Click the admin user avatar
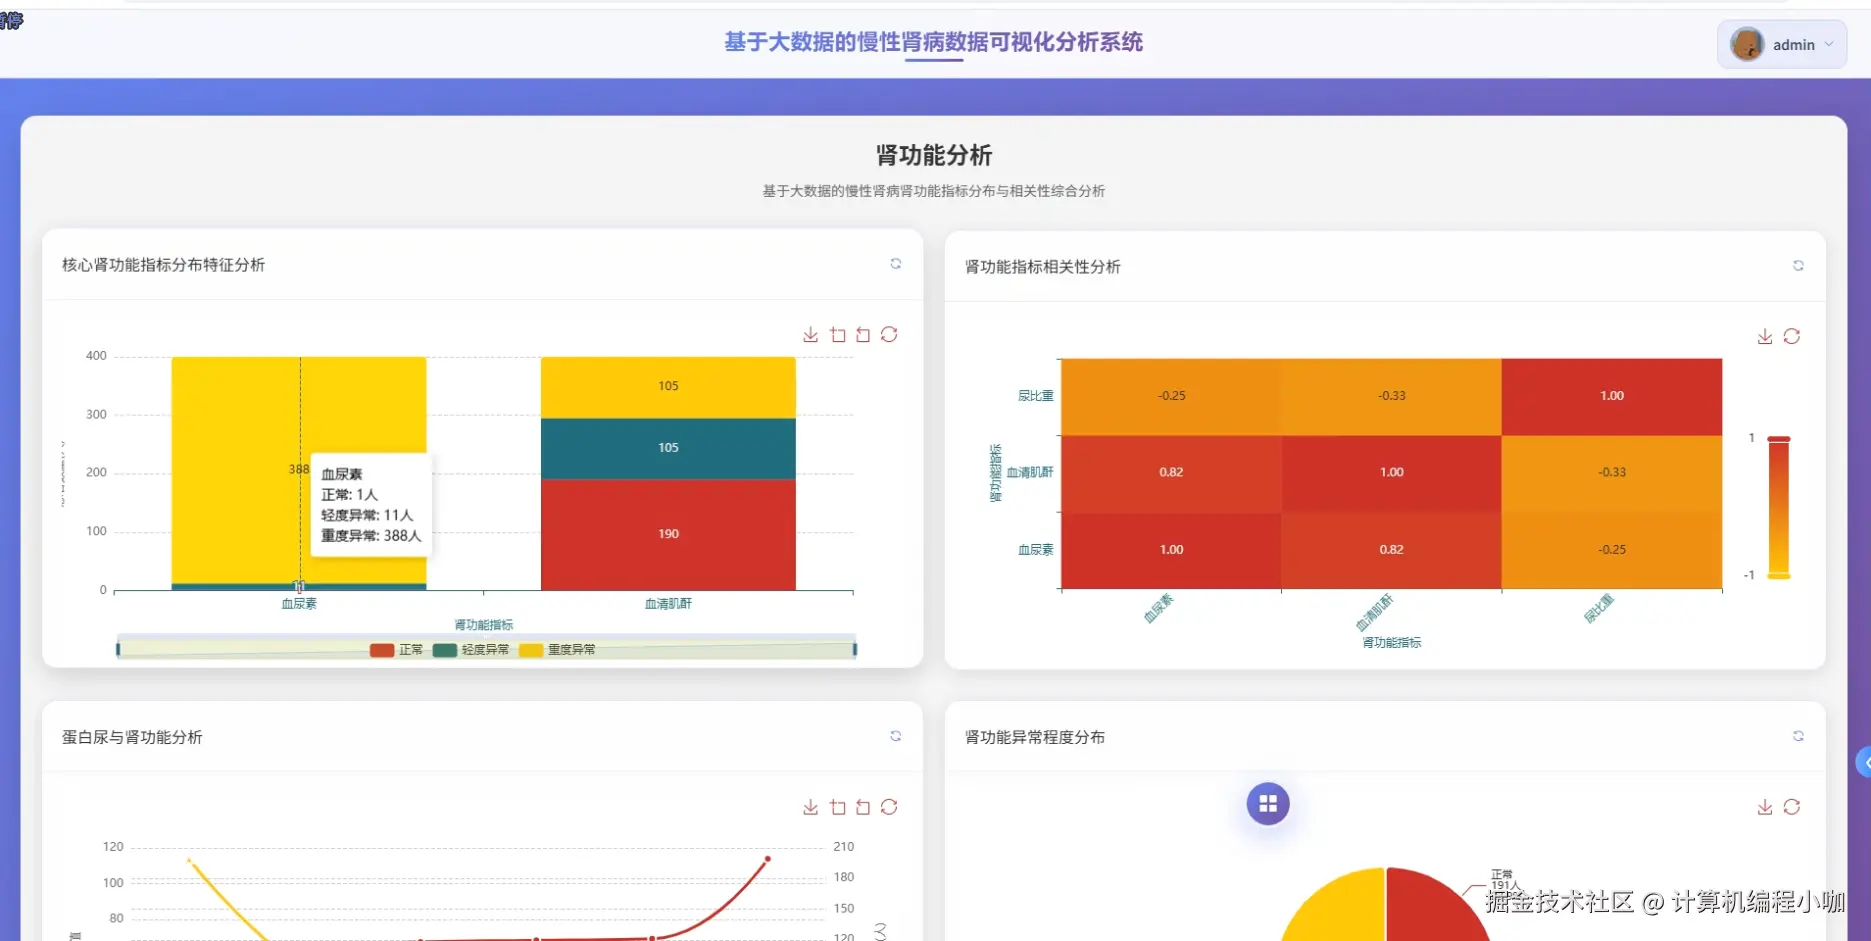This screenshot has width=1871, height=941. tap(1747, 44)
